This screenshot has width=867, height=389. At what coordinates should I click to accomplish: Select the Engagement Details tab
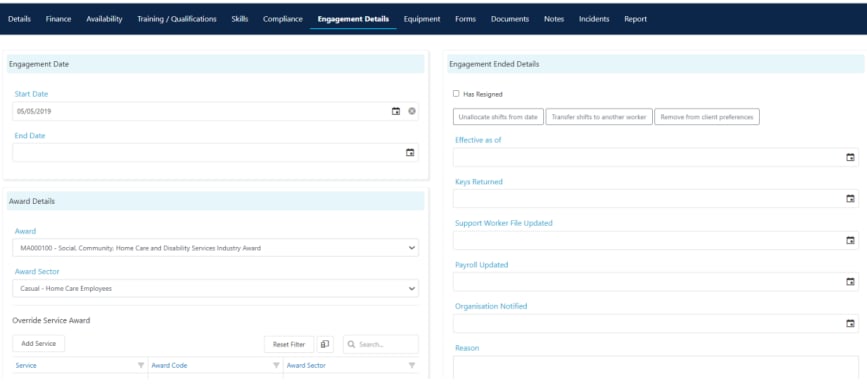[x=353, y=19]
